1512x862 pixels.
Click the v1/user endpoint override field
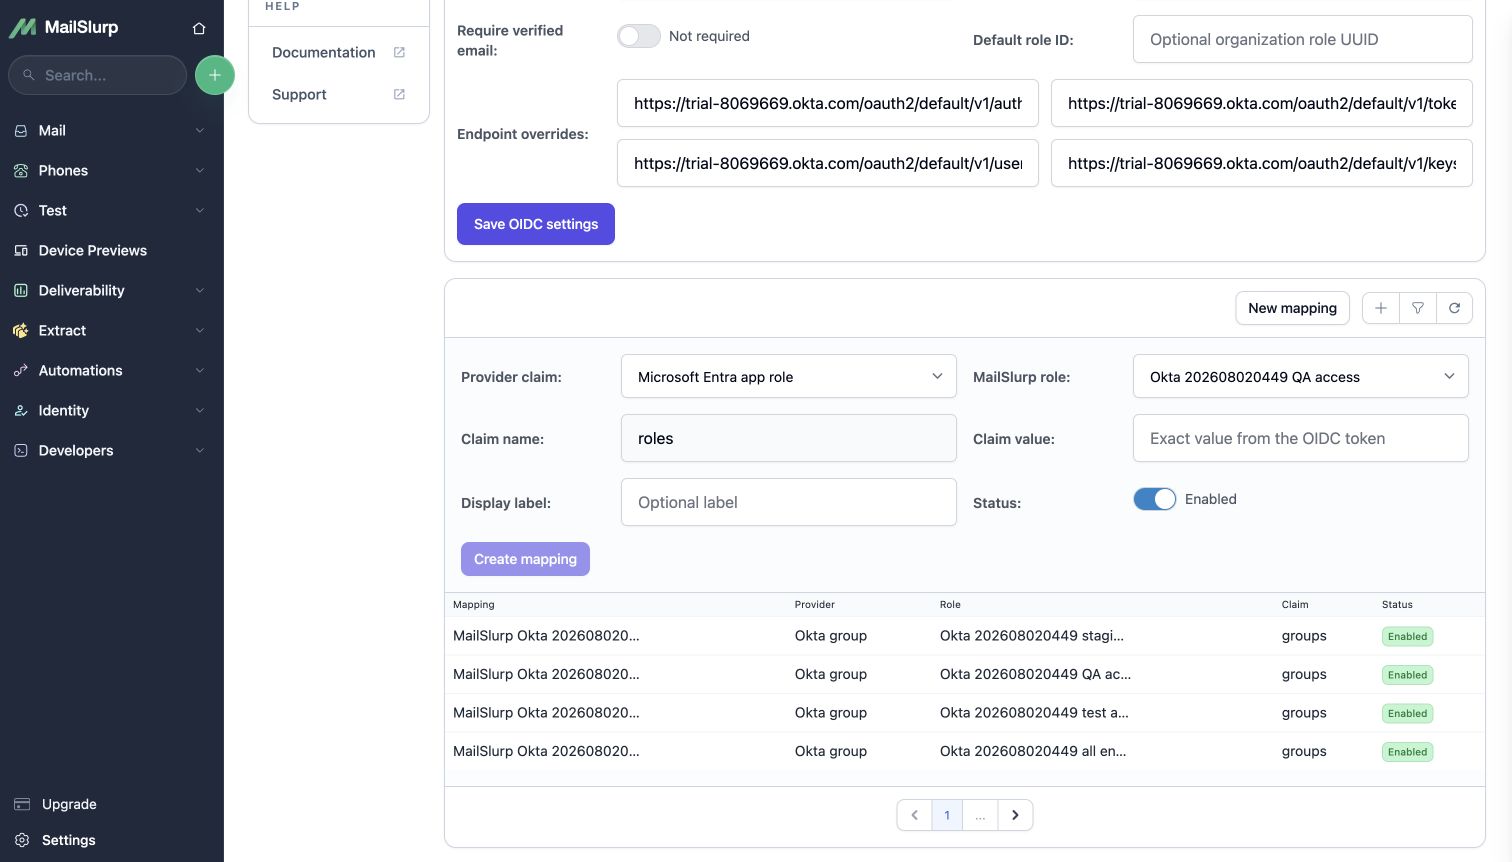828,163
